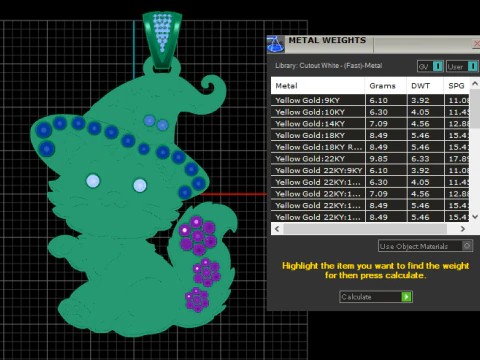
Task: Select the Yellow Gold 22KY:9KY row
Action: (x=370, y=170)
